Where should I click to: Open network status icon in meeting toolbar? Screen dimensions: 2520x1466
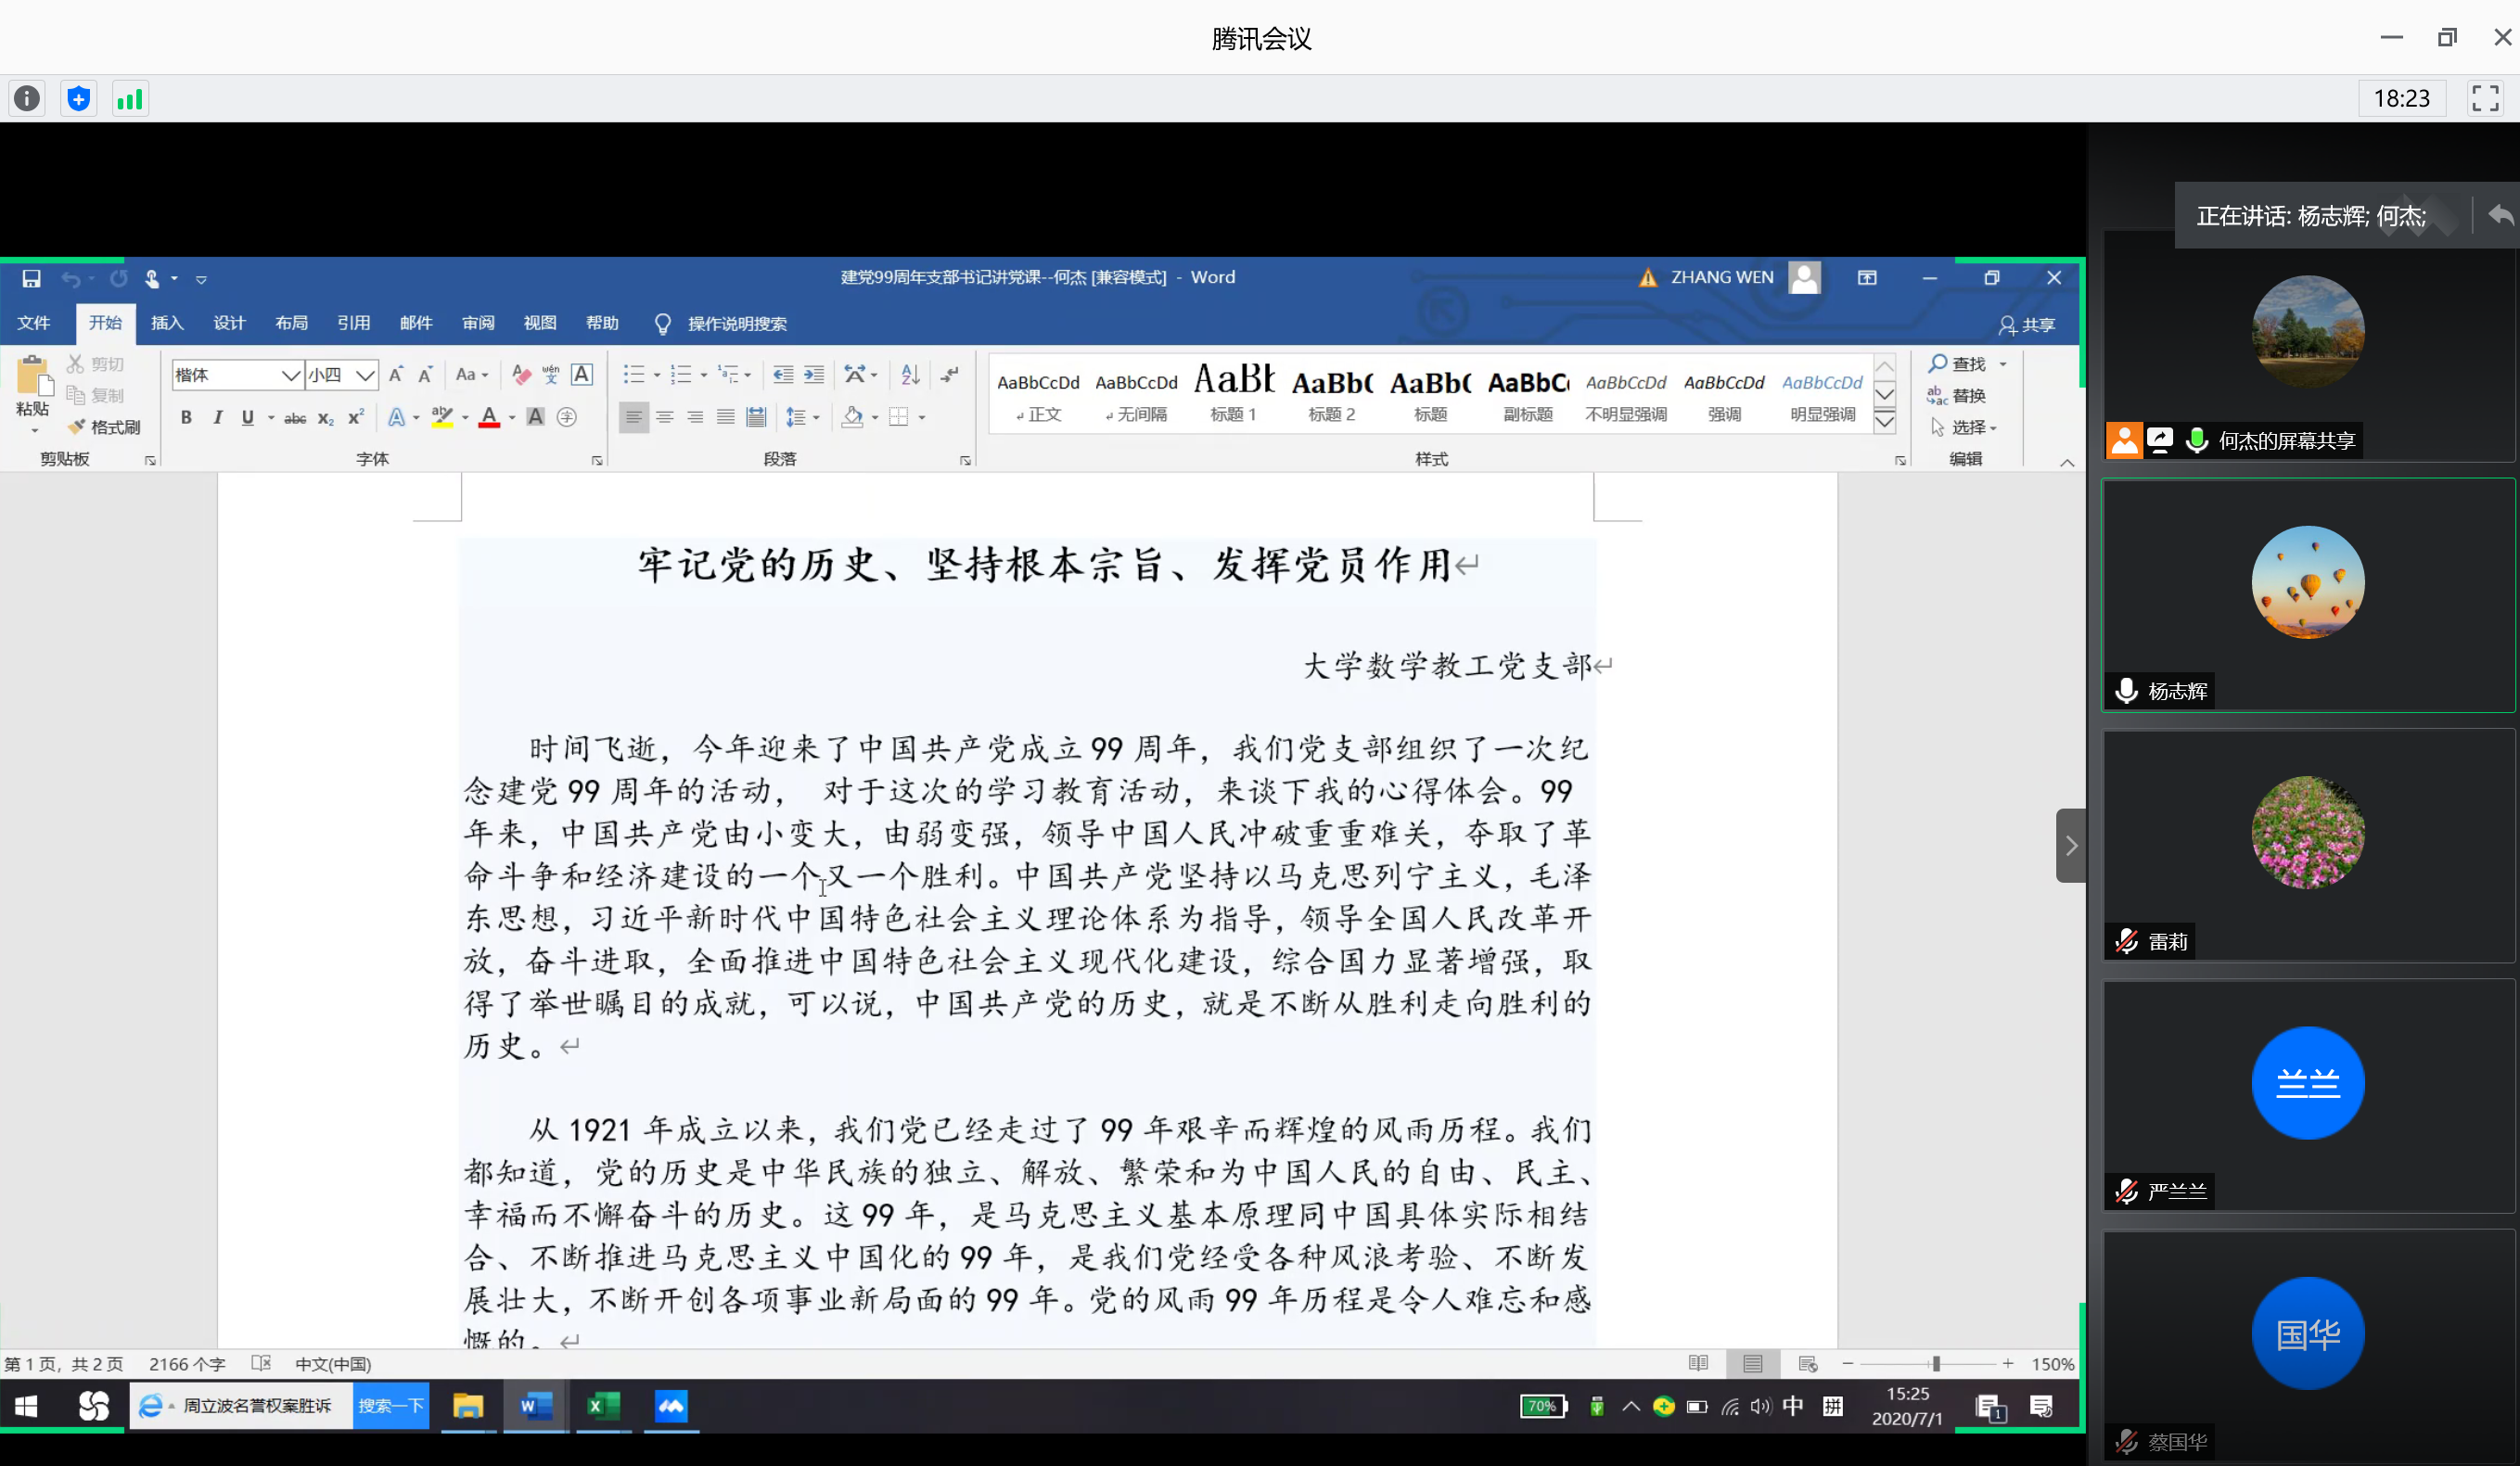pyautogui.click(x=130, y=99)
